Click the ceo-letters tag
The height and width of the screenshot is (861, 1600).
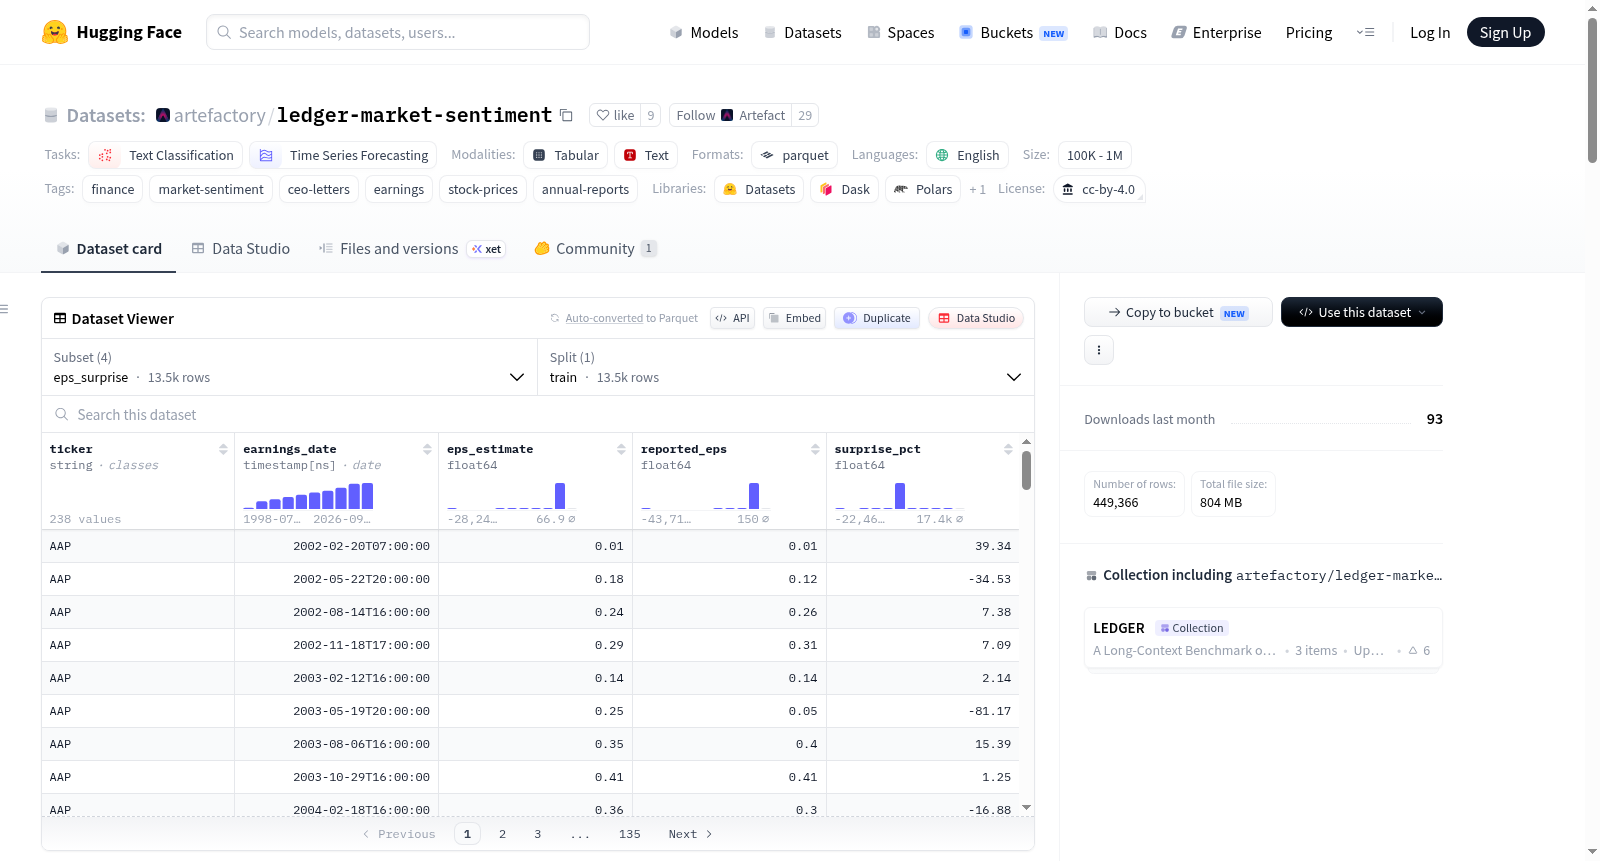click(x=319, y=189)
